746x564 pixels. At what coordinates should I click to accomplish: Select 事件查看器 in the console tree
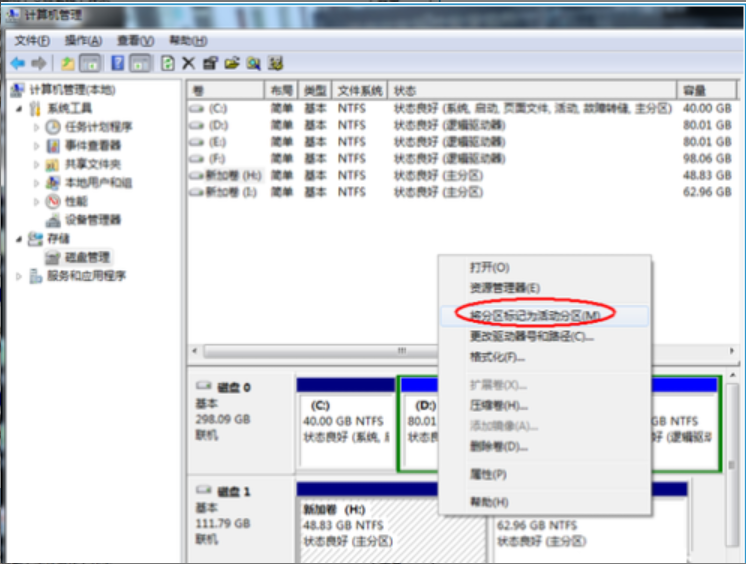(92, 146)
